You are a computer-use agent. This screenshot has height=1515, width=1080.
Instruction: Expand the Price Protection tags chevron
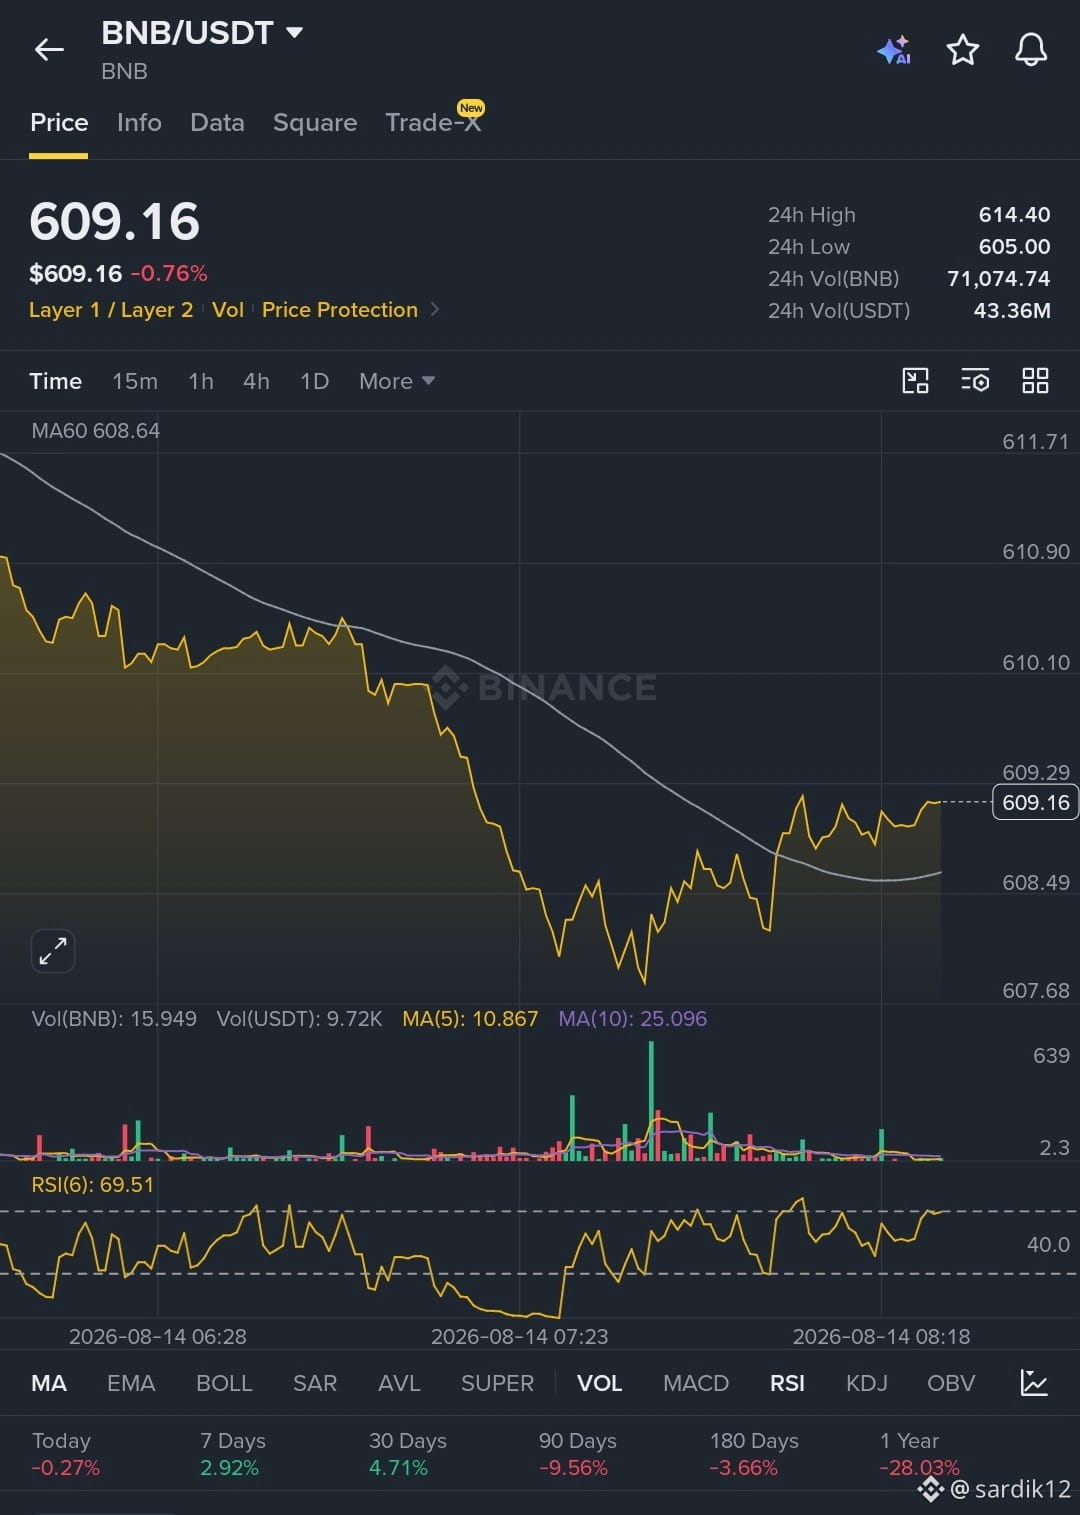click(435, 310)
